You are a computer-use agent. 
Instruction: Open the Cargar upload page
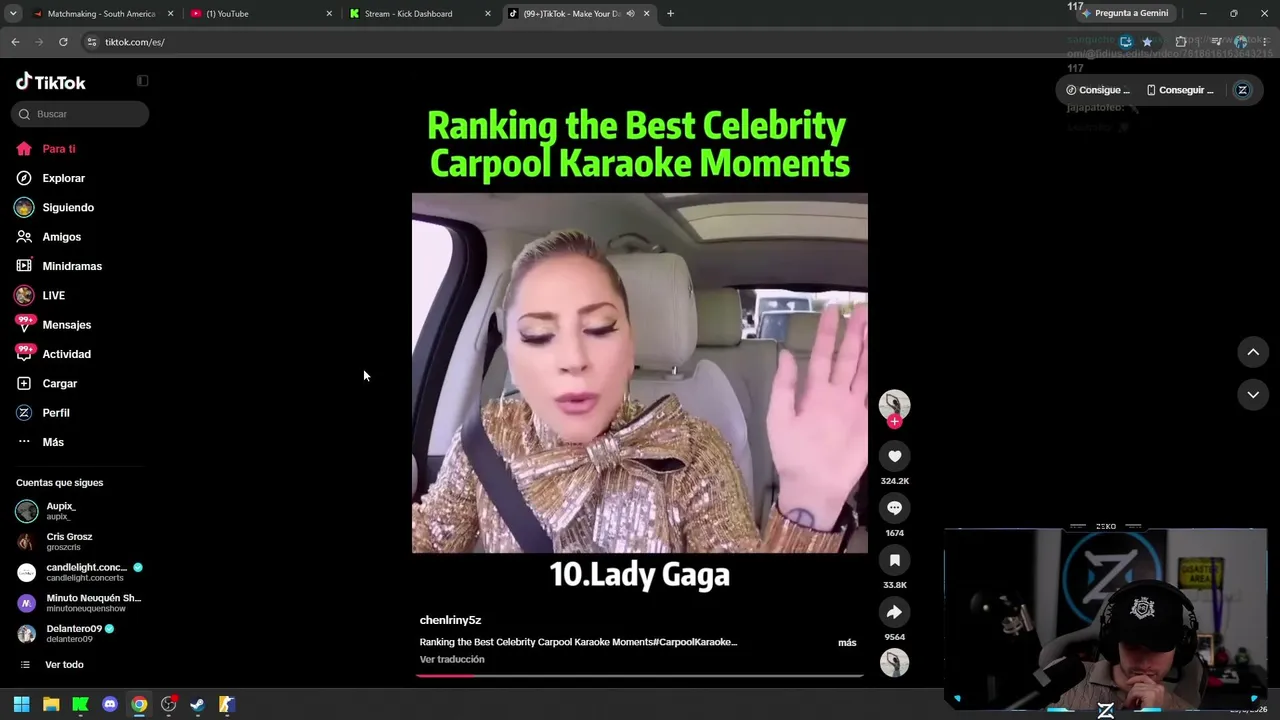click(59, 384)
